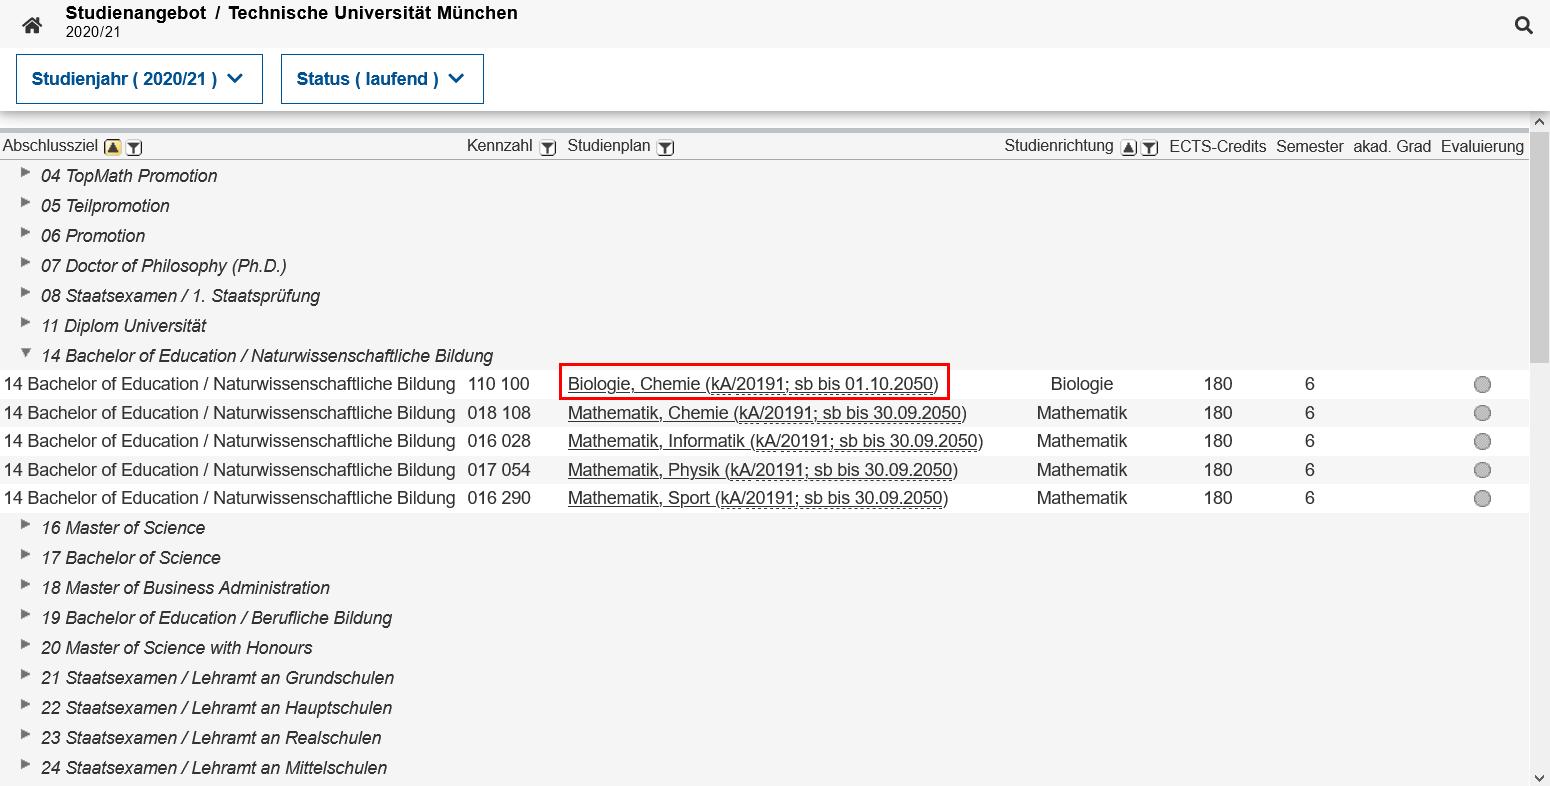
Task: Open the Mathematik, Physik study plan link
Action: coord(762,470)
